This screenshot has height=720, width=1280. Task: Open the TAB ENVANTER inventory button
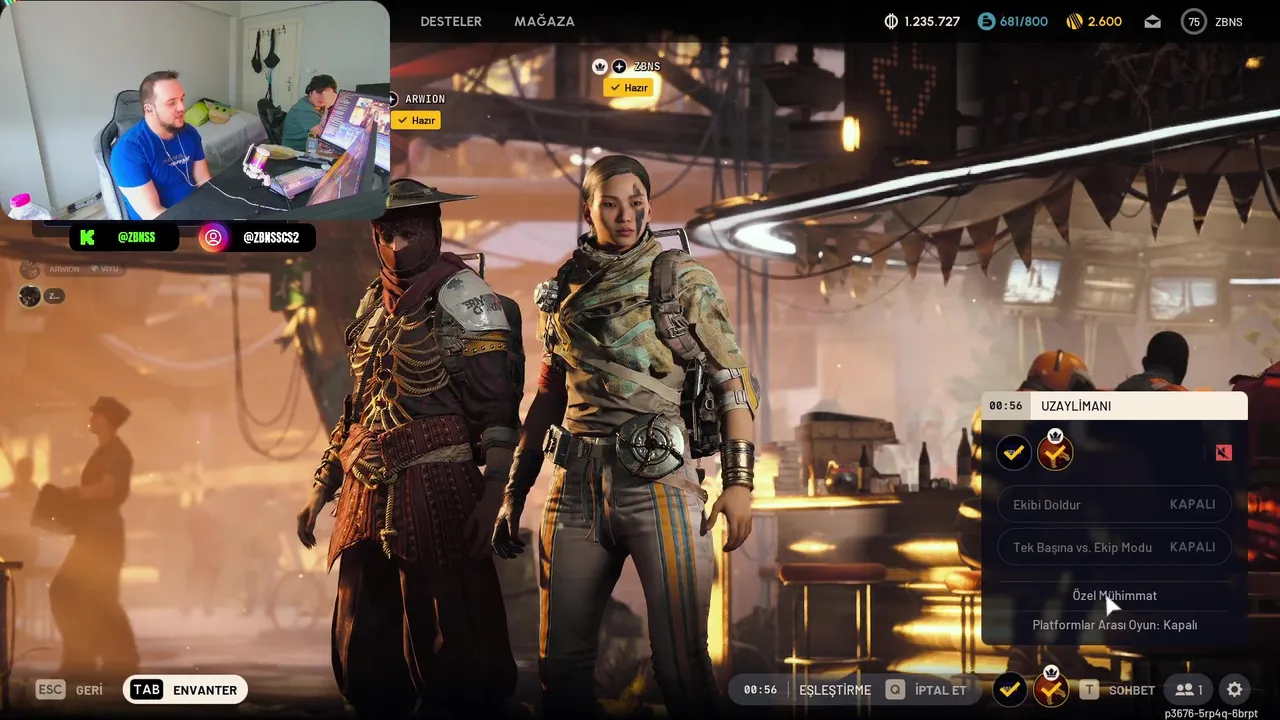click(185, 689)
